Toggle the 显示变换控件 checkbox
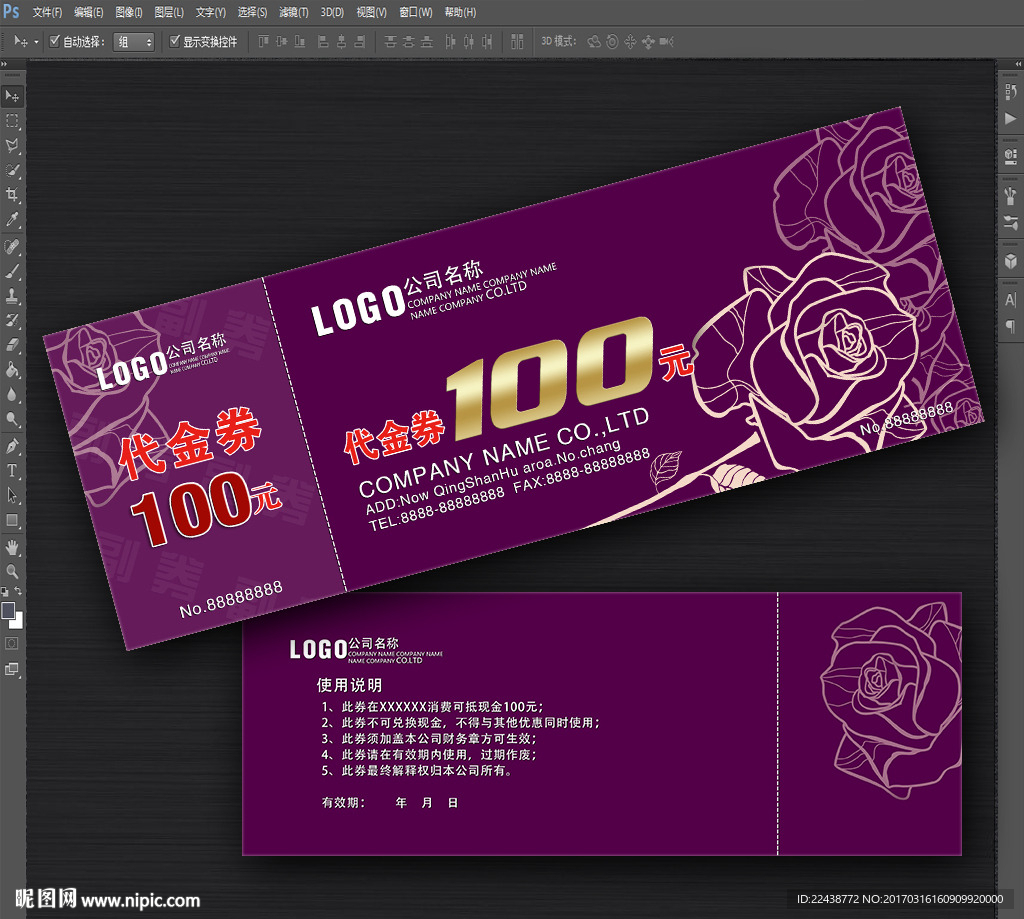1024x919 pixels. point(175,41)
